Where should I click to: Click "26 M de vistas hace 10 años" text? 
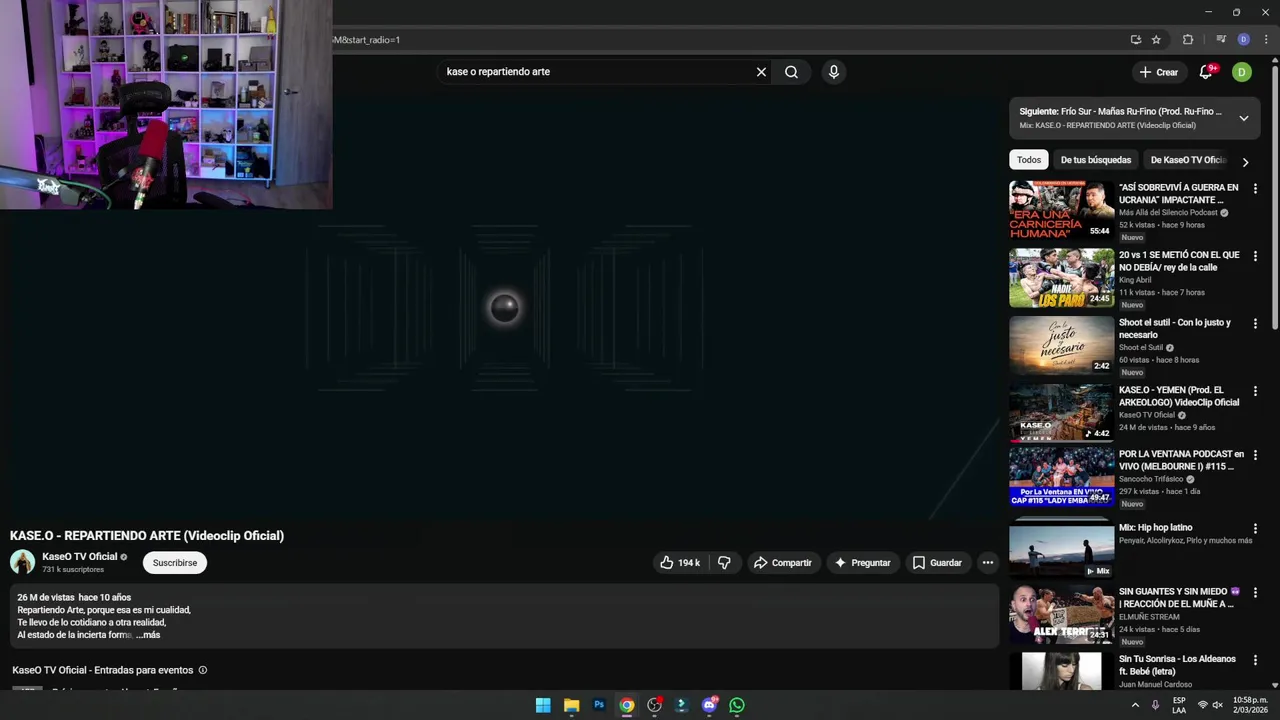pos(74,597)
